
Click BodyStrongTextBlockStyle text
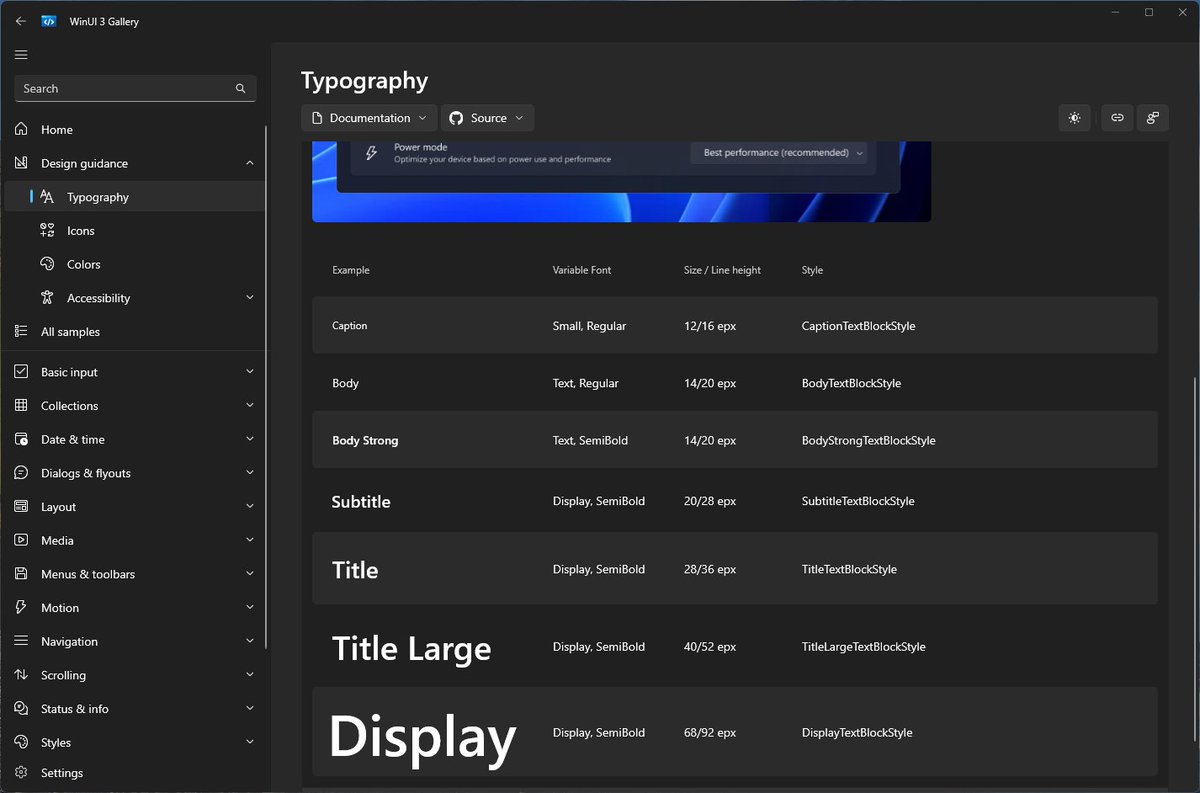click(869, 441)
